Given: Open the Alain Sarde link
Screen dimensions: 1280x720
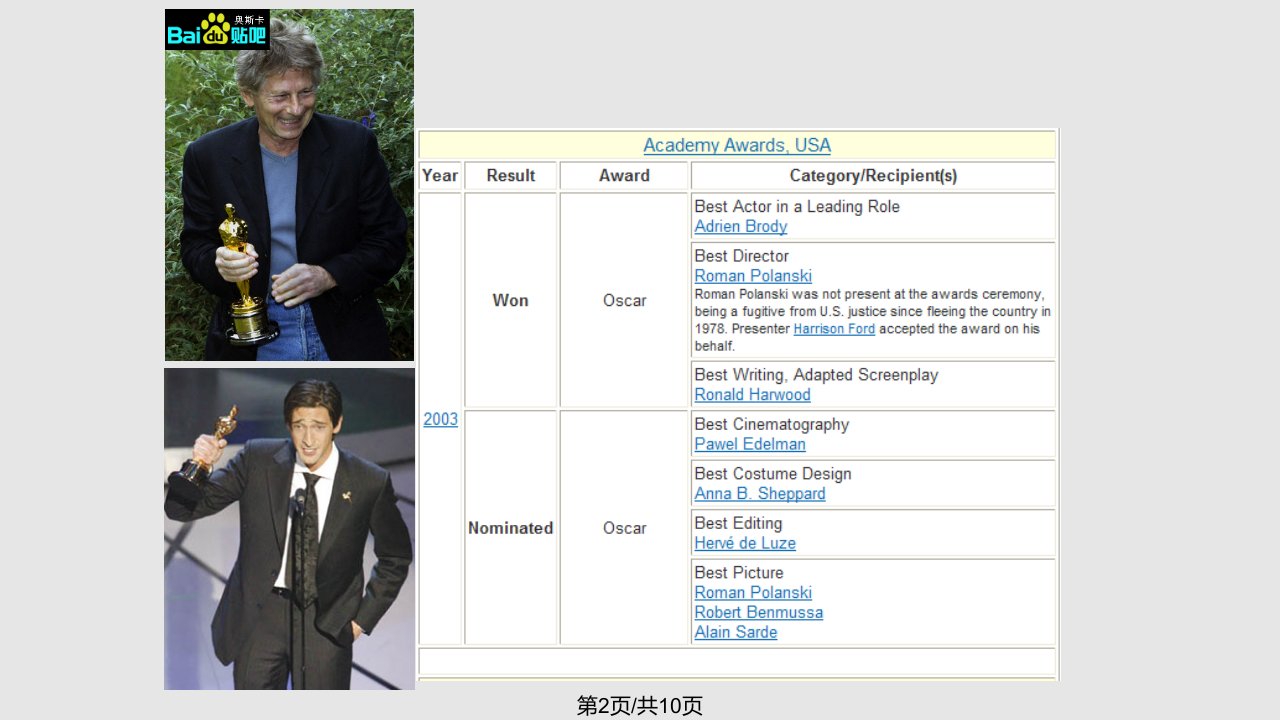Looking at the screenshot, I should point(736,632).
